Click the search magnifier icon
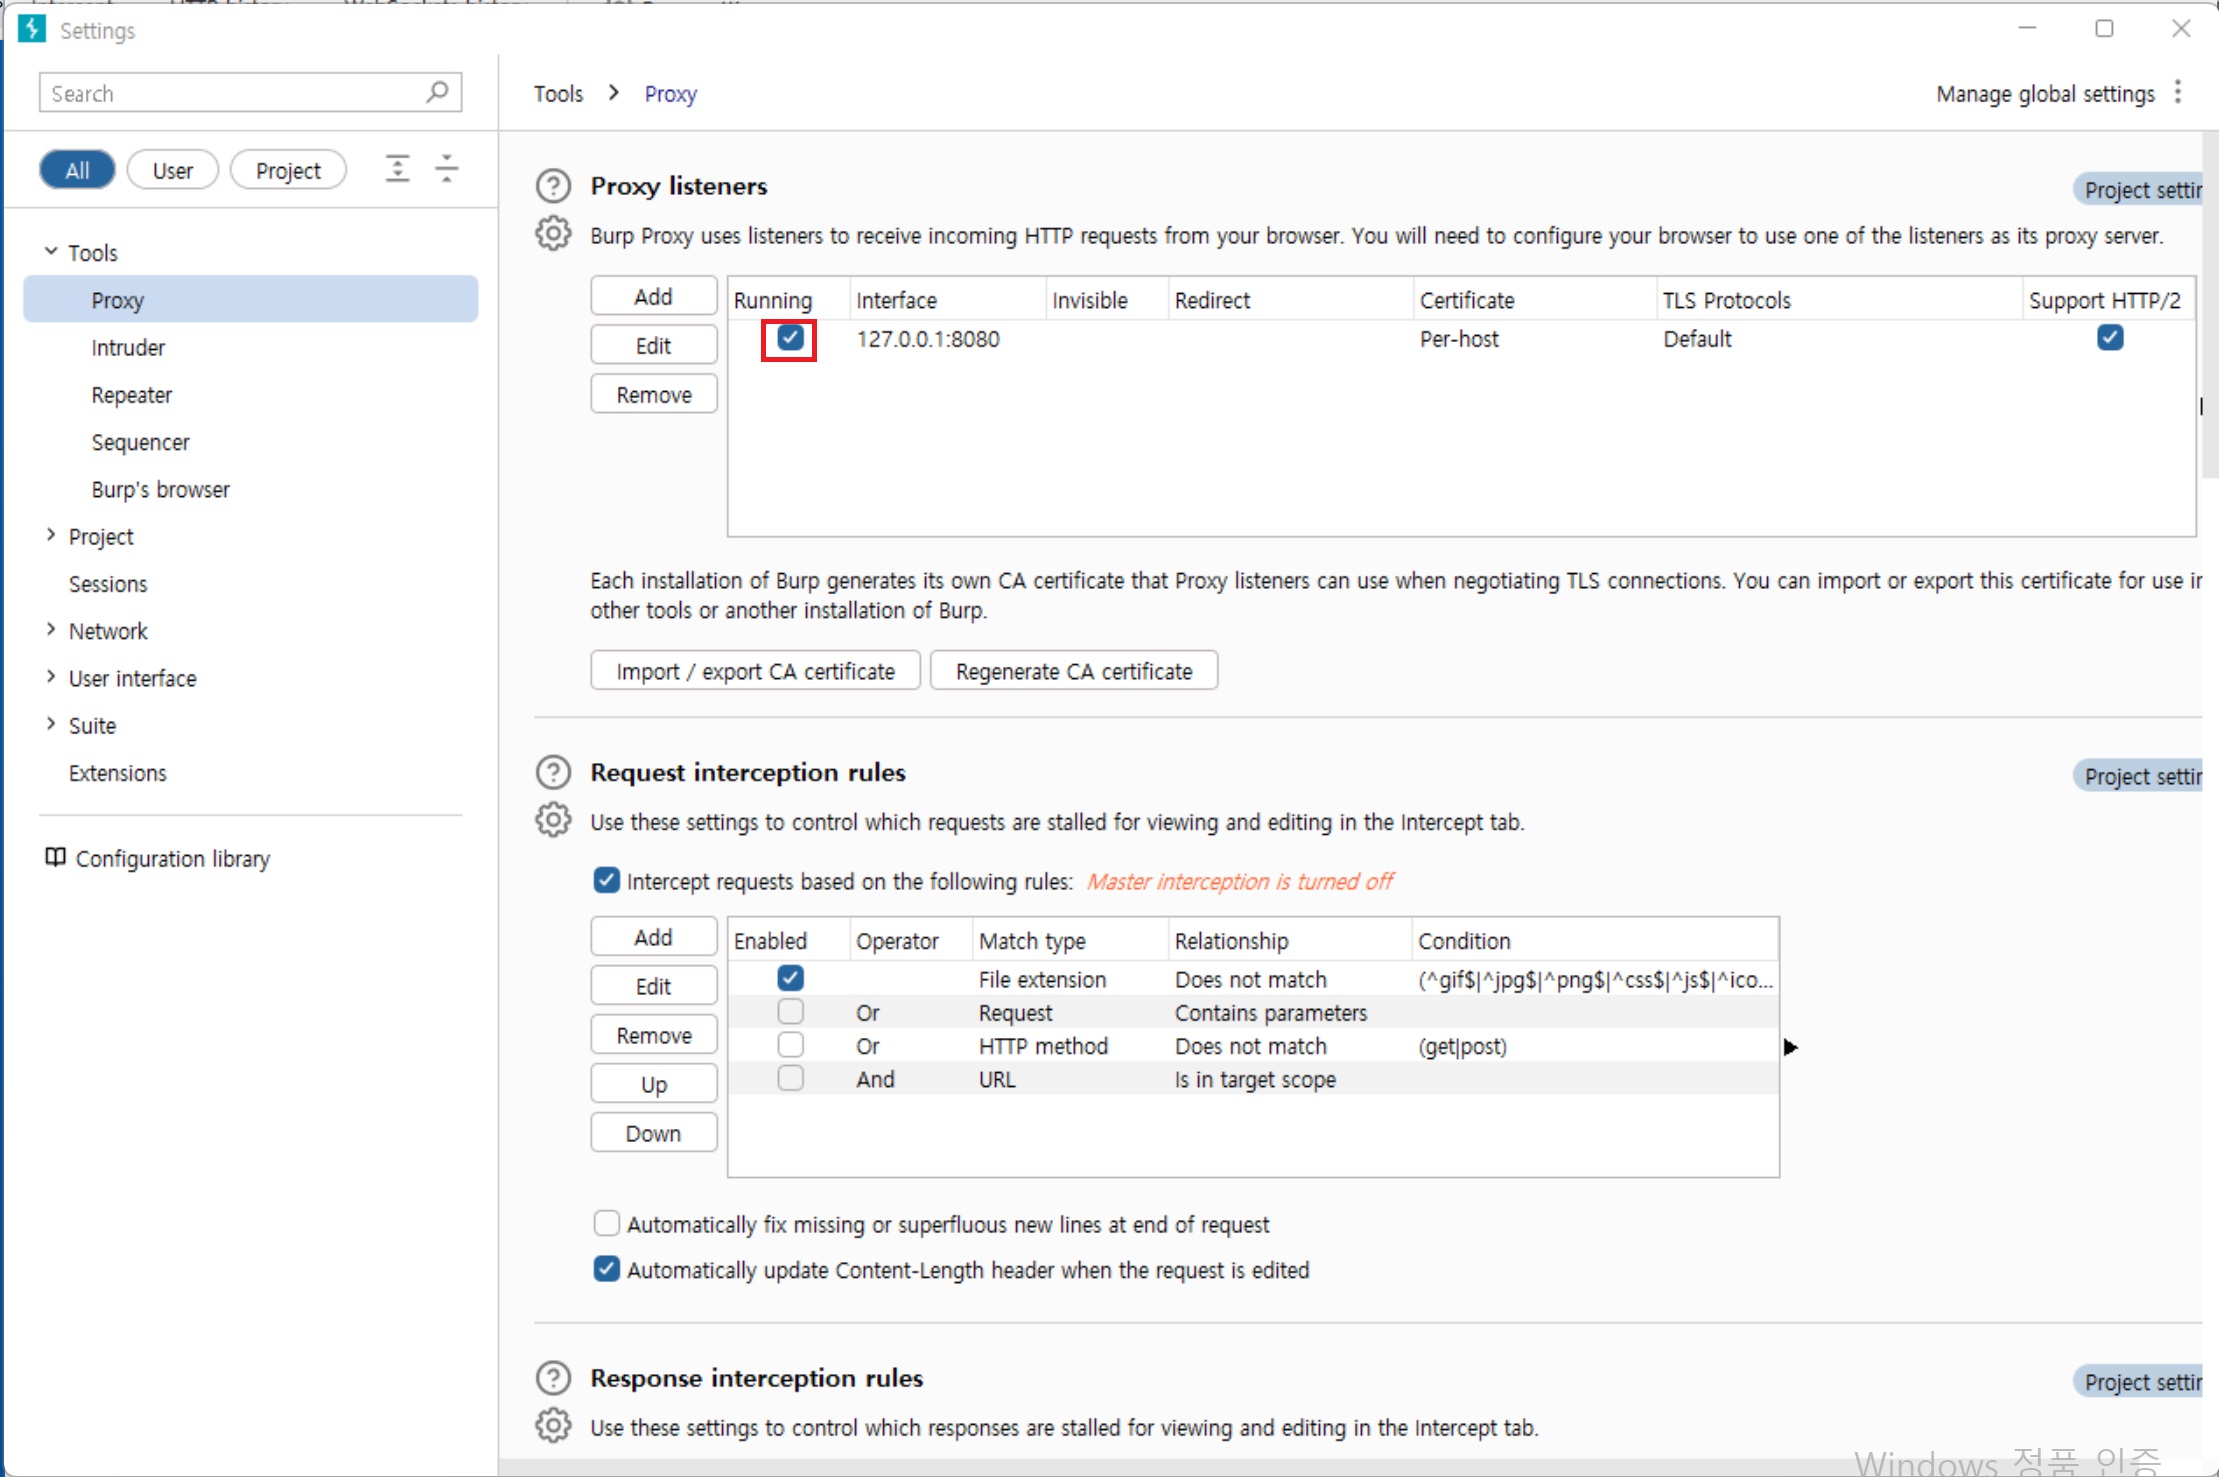The image size is (2219, 1477). [437, 92]
